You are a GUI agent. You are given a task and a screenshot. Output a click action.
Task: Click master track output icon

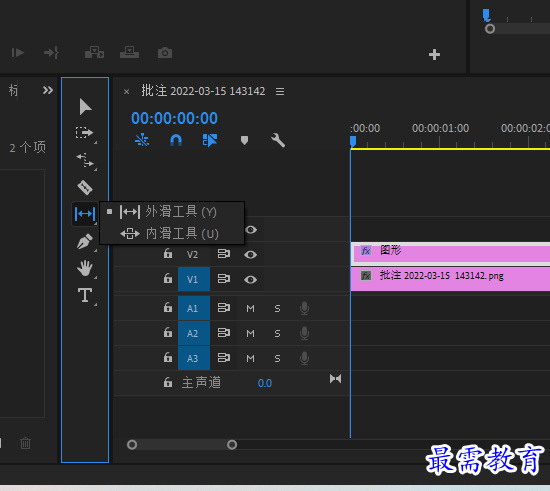click(x=335, y=379)
